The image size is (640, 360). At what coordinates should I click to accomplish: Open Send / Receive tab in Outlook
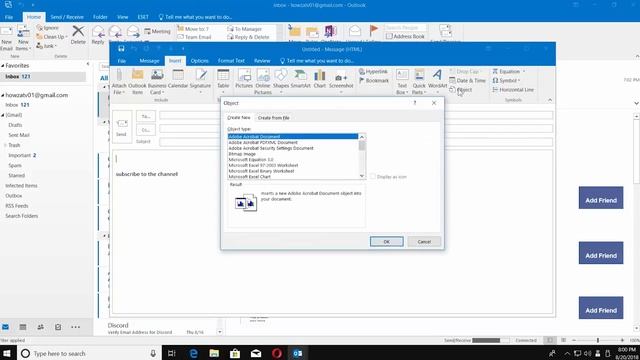coord(67,17)
